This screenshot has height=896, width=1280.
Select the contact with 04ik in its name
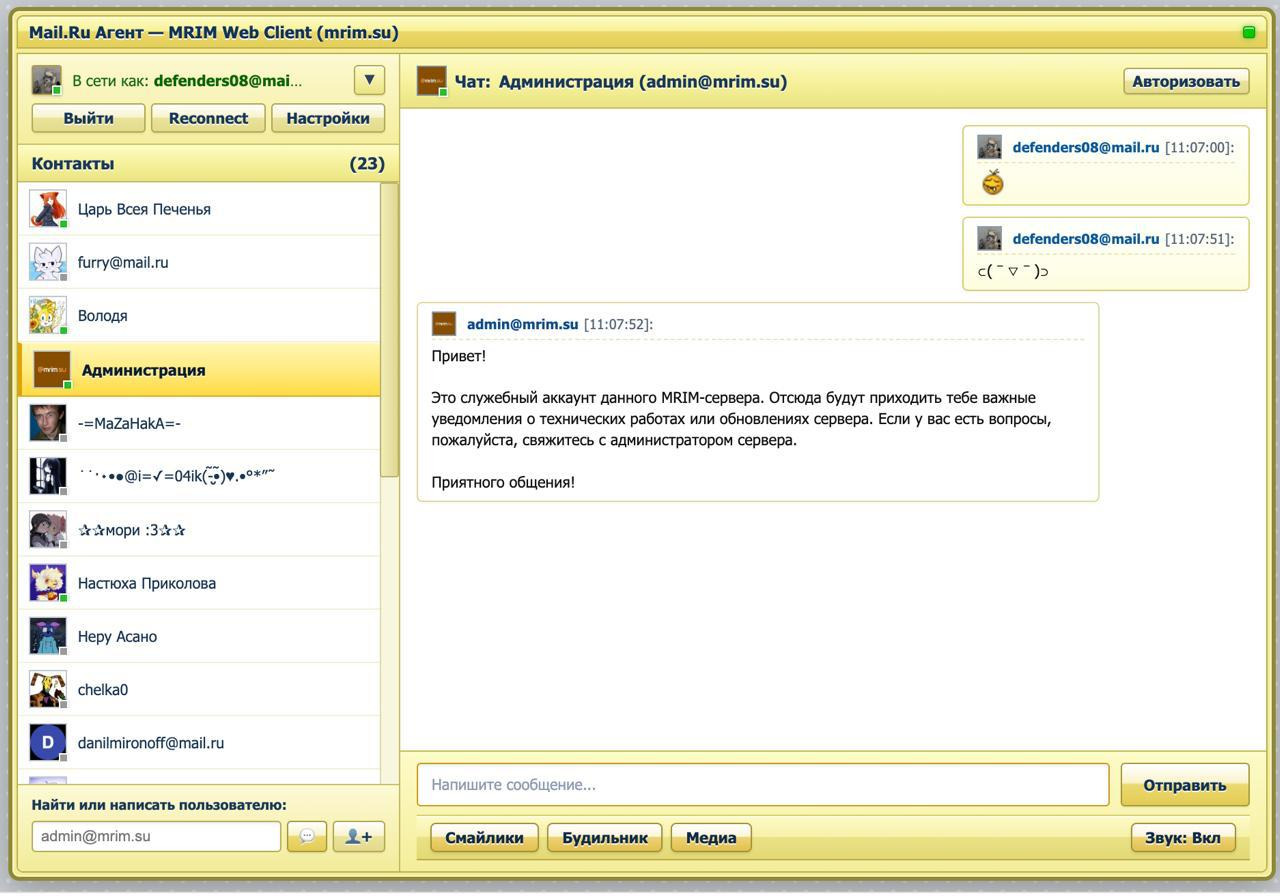(199, 476)
